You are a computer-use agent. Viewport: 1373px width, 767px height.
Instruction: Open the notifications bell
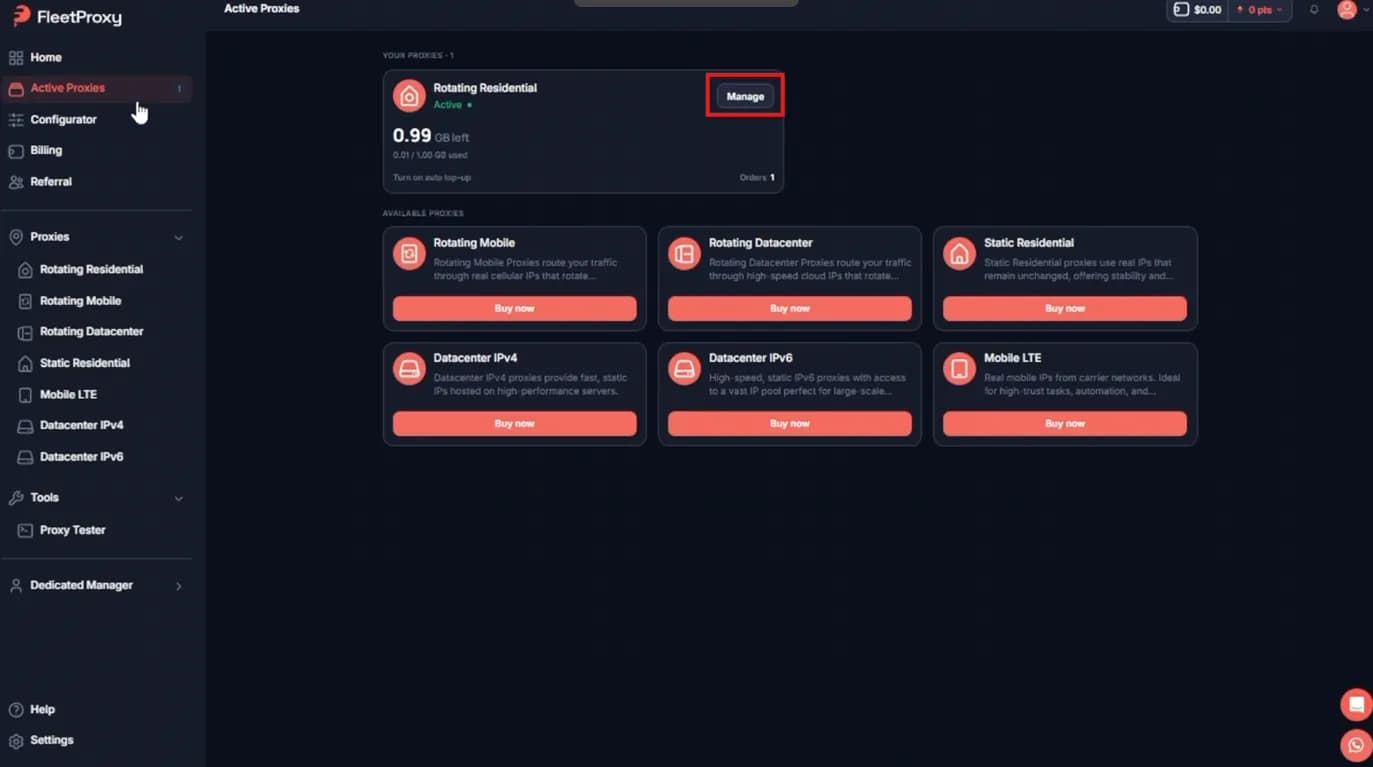[1314, 10]
